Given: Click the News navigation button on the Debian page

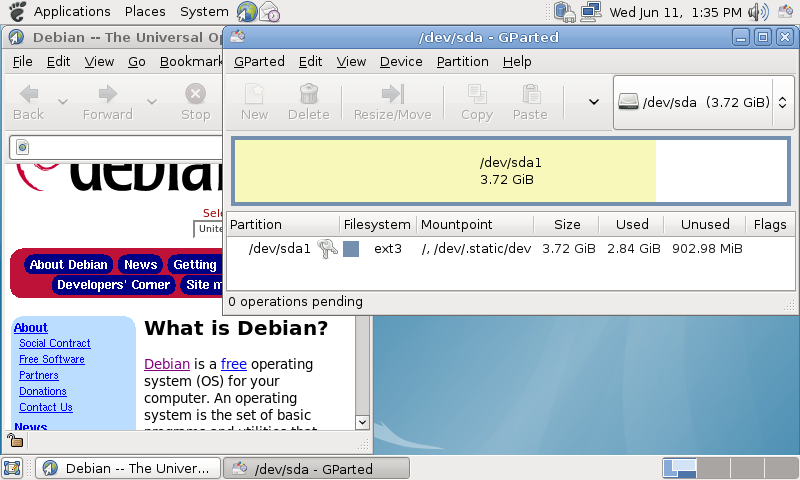Looking at the screenshot, I should click(x=140, y=264).
